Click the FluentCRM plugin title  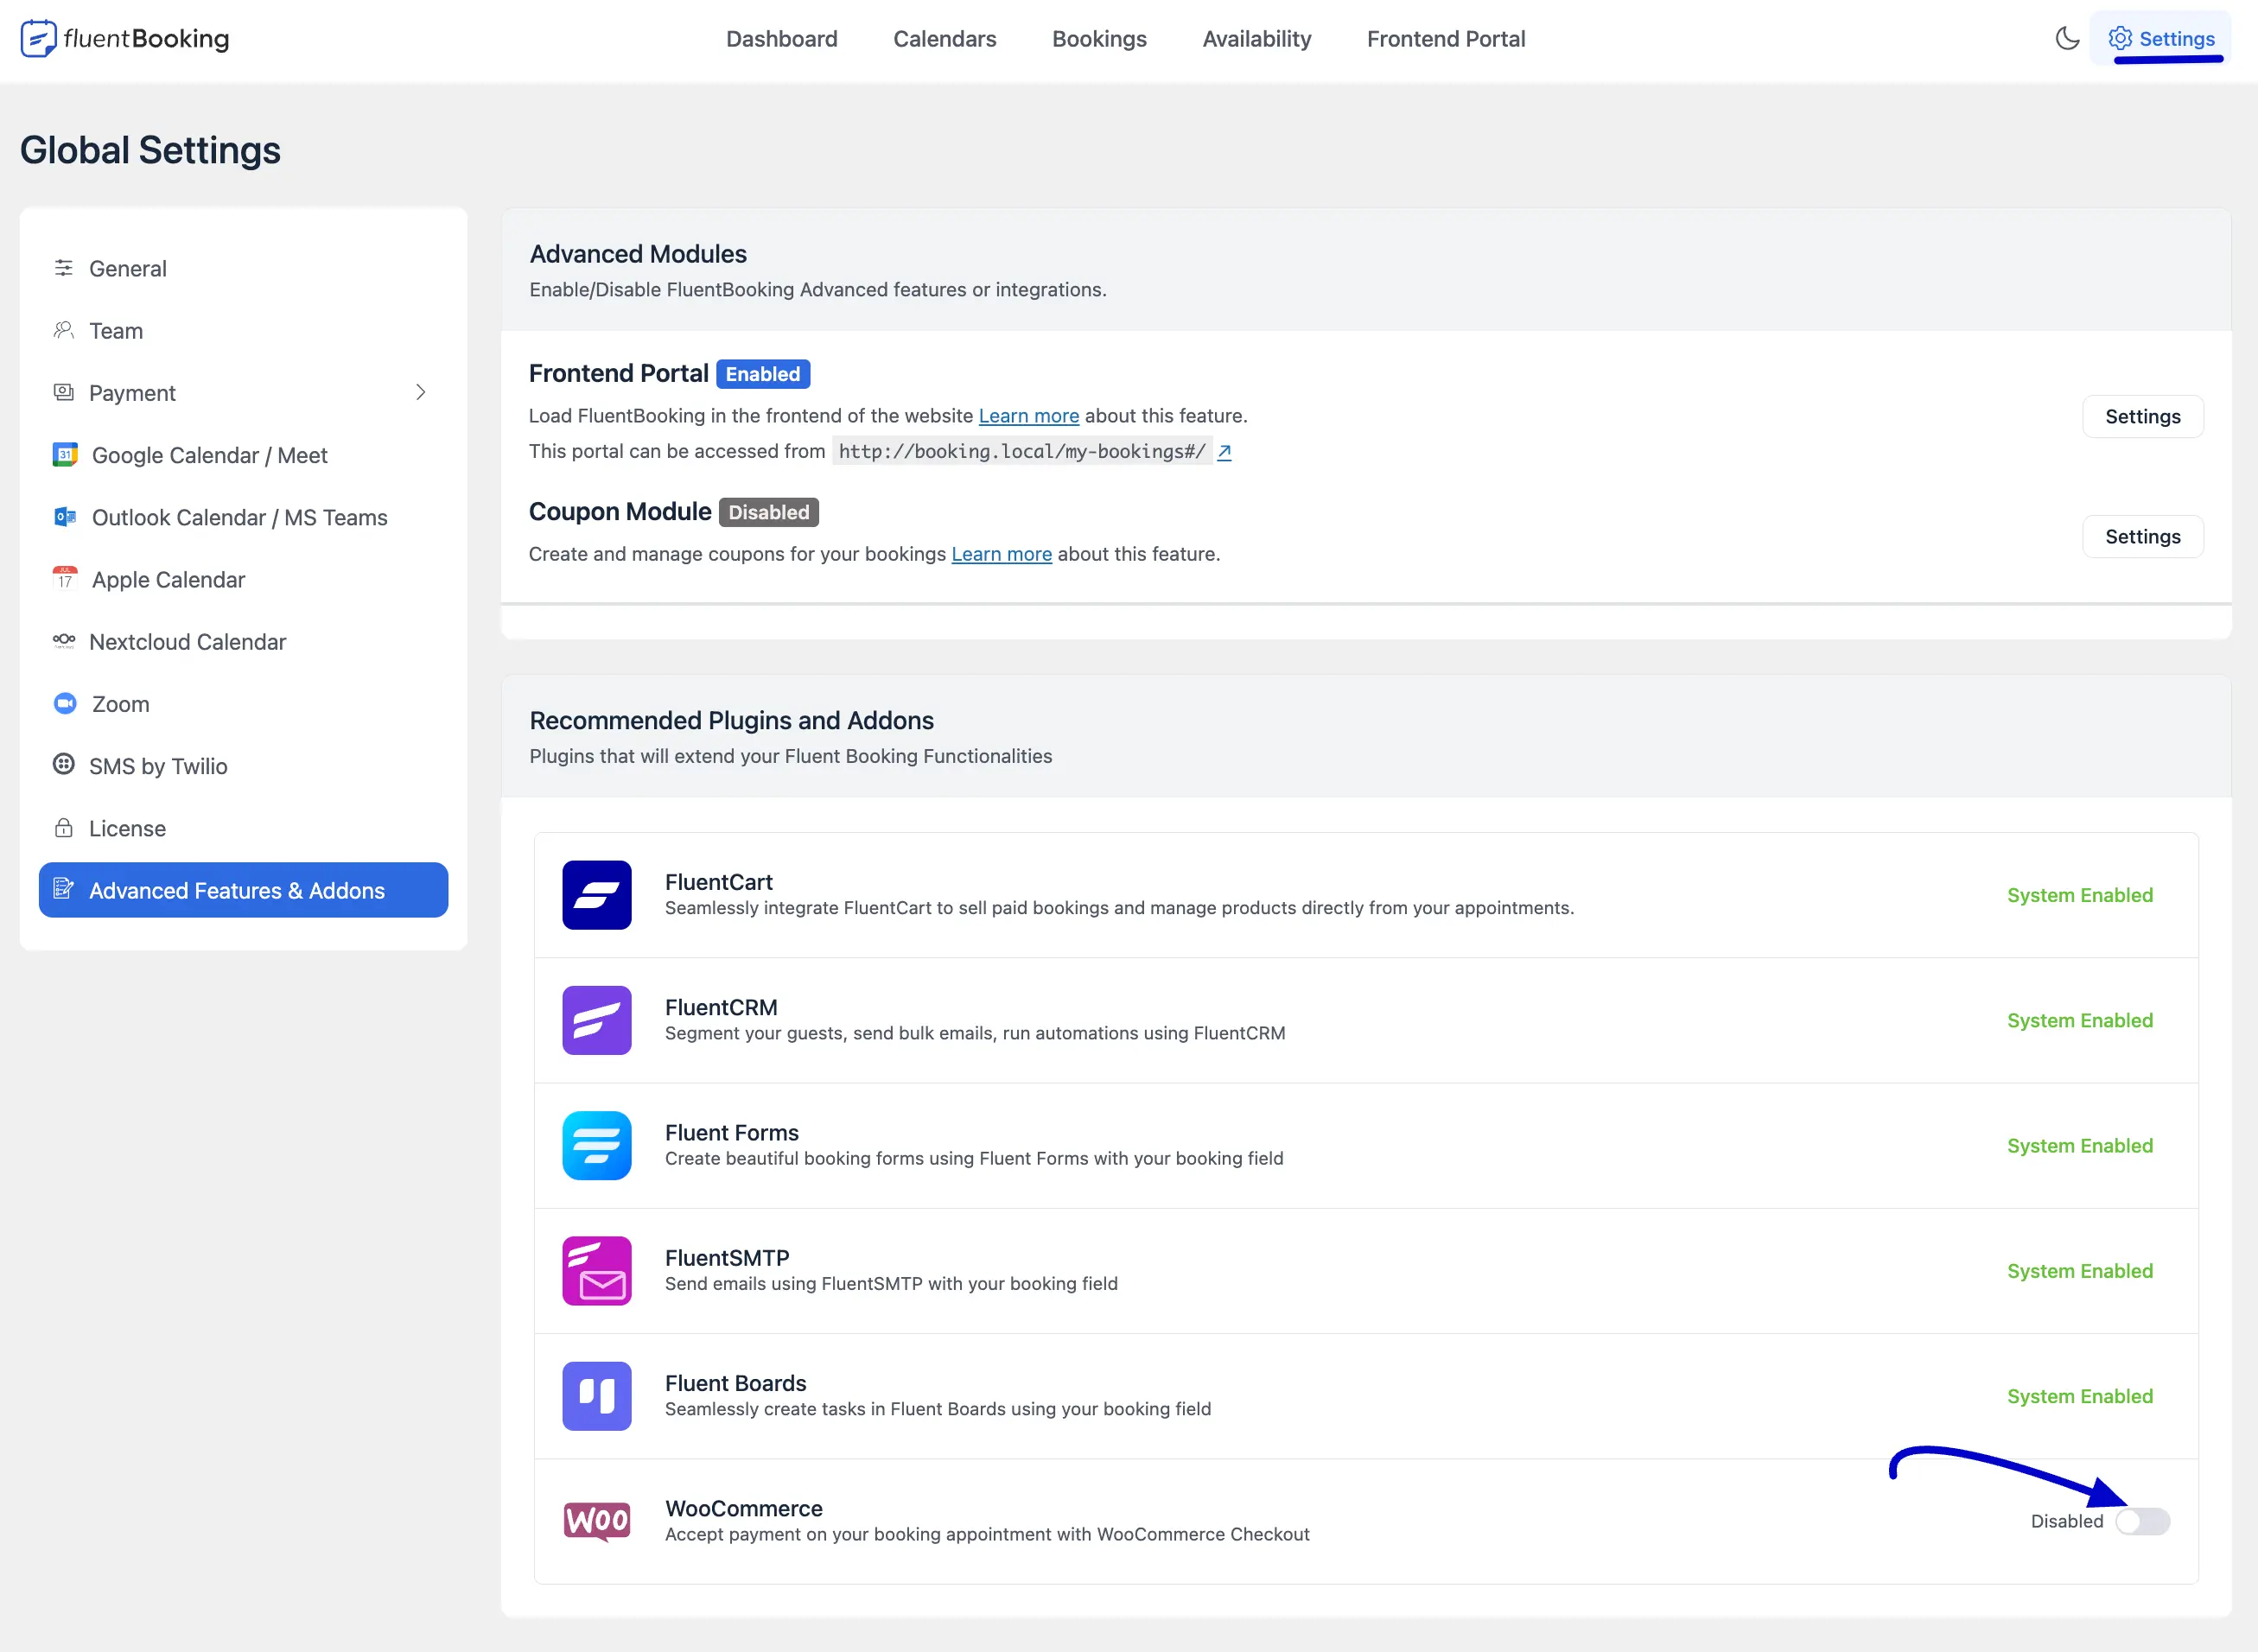coord(721,1007)
